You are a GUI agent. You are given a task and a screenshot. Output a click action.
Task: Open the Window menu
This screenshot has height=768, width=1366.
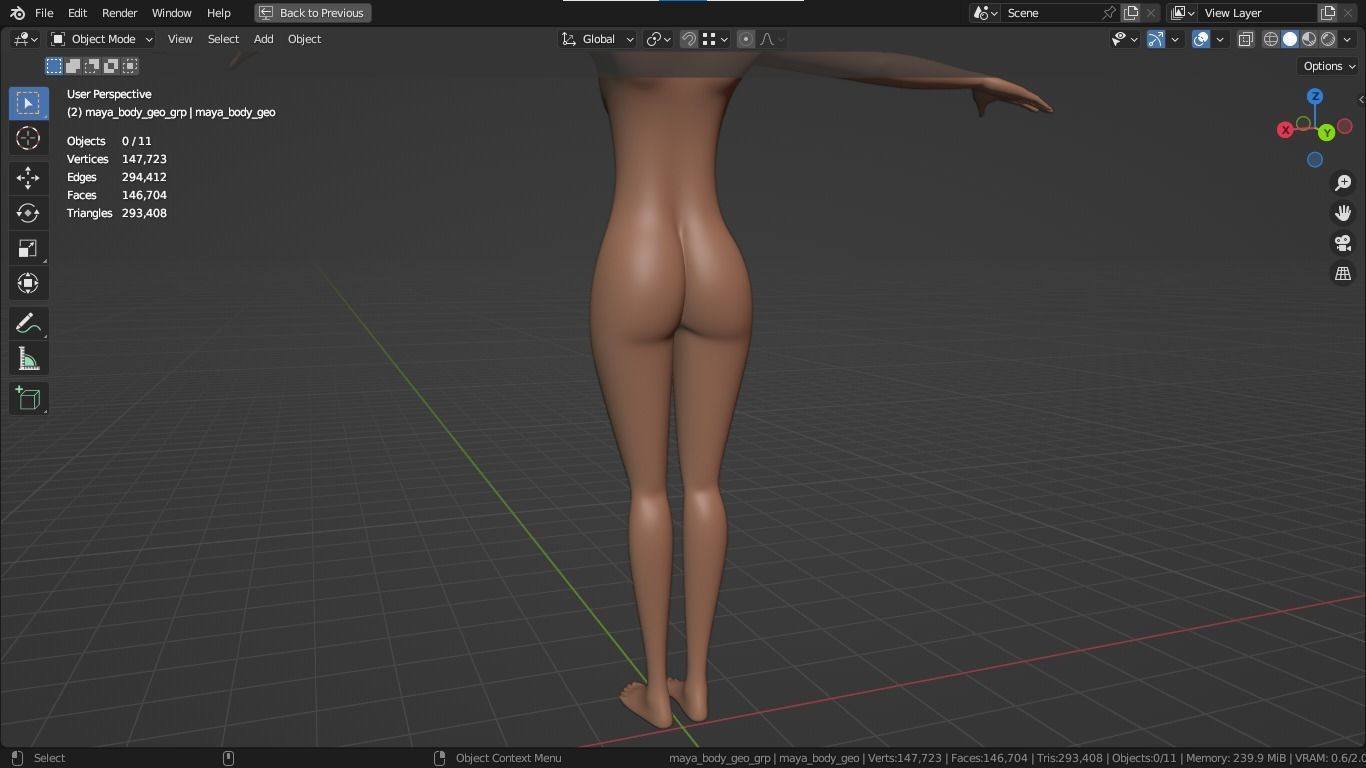[x=171, y=13]
